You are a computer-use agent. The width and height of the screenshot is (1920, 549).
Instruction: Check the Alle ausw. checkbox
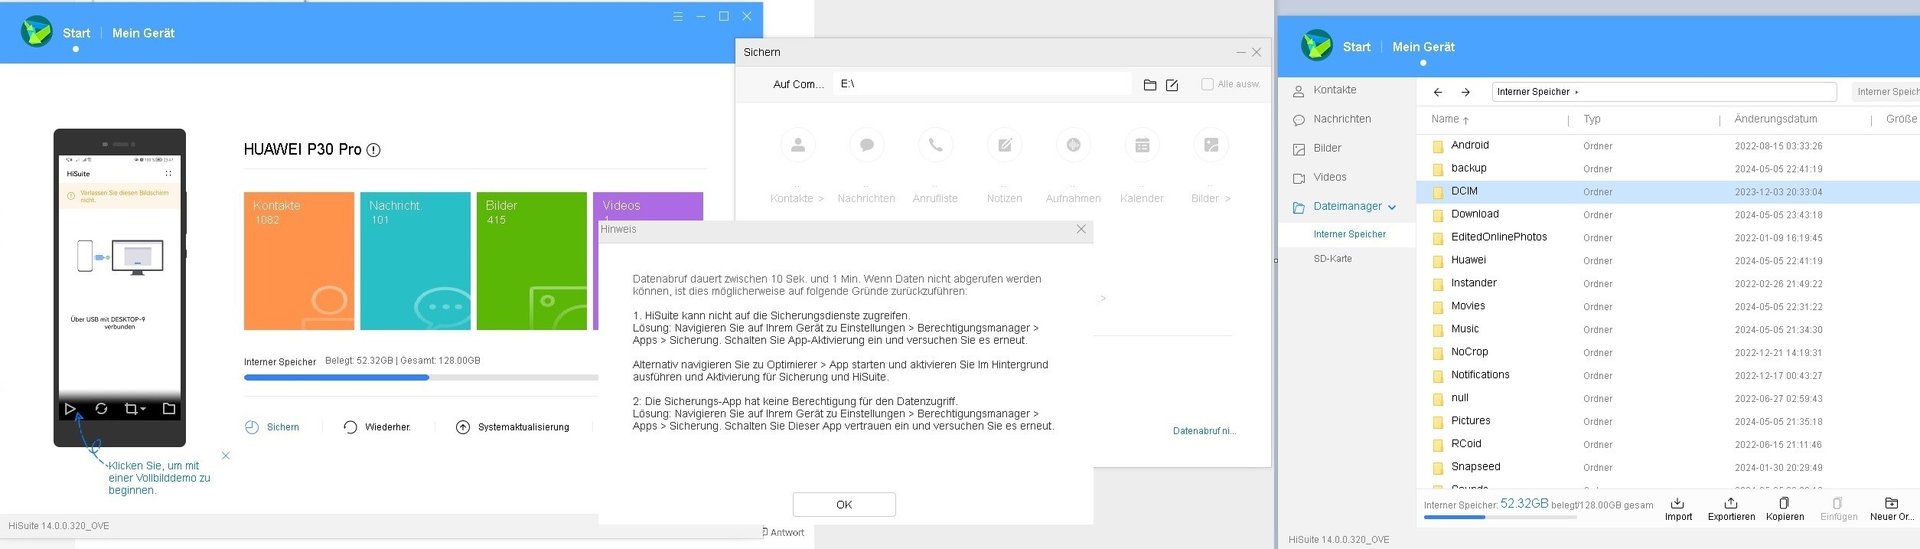pos(1207,84)
